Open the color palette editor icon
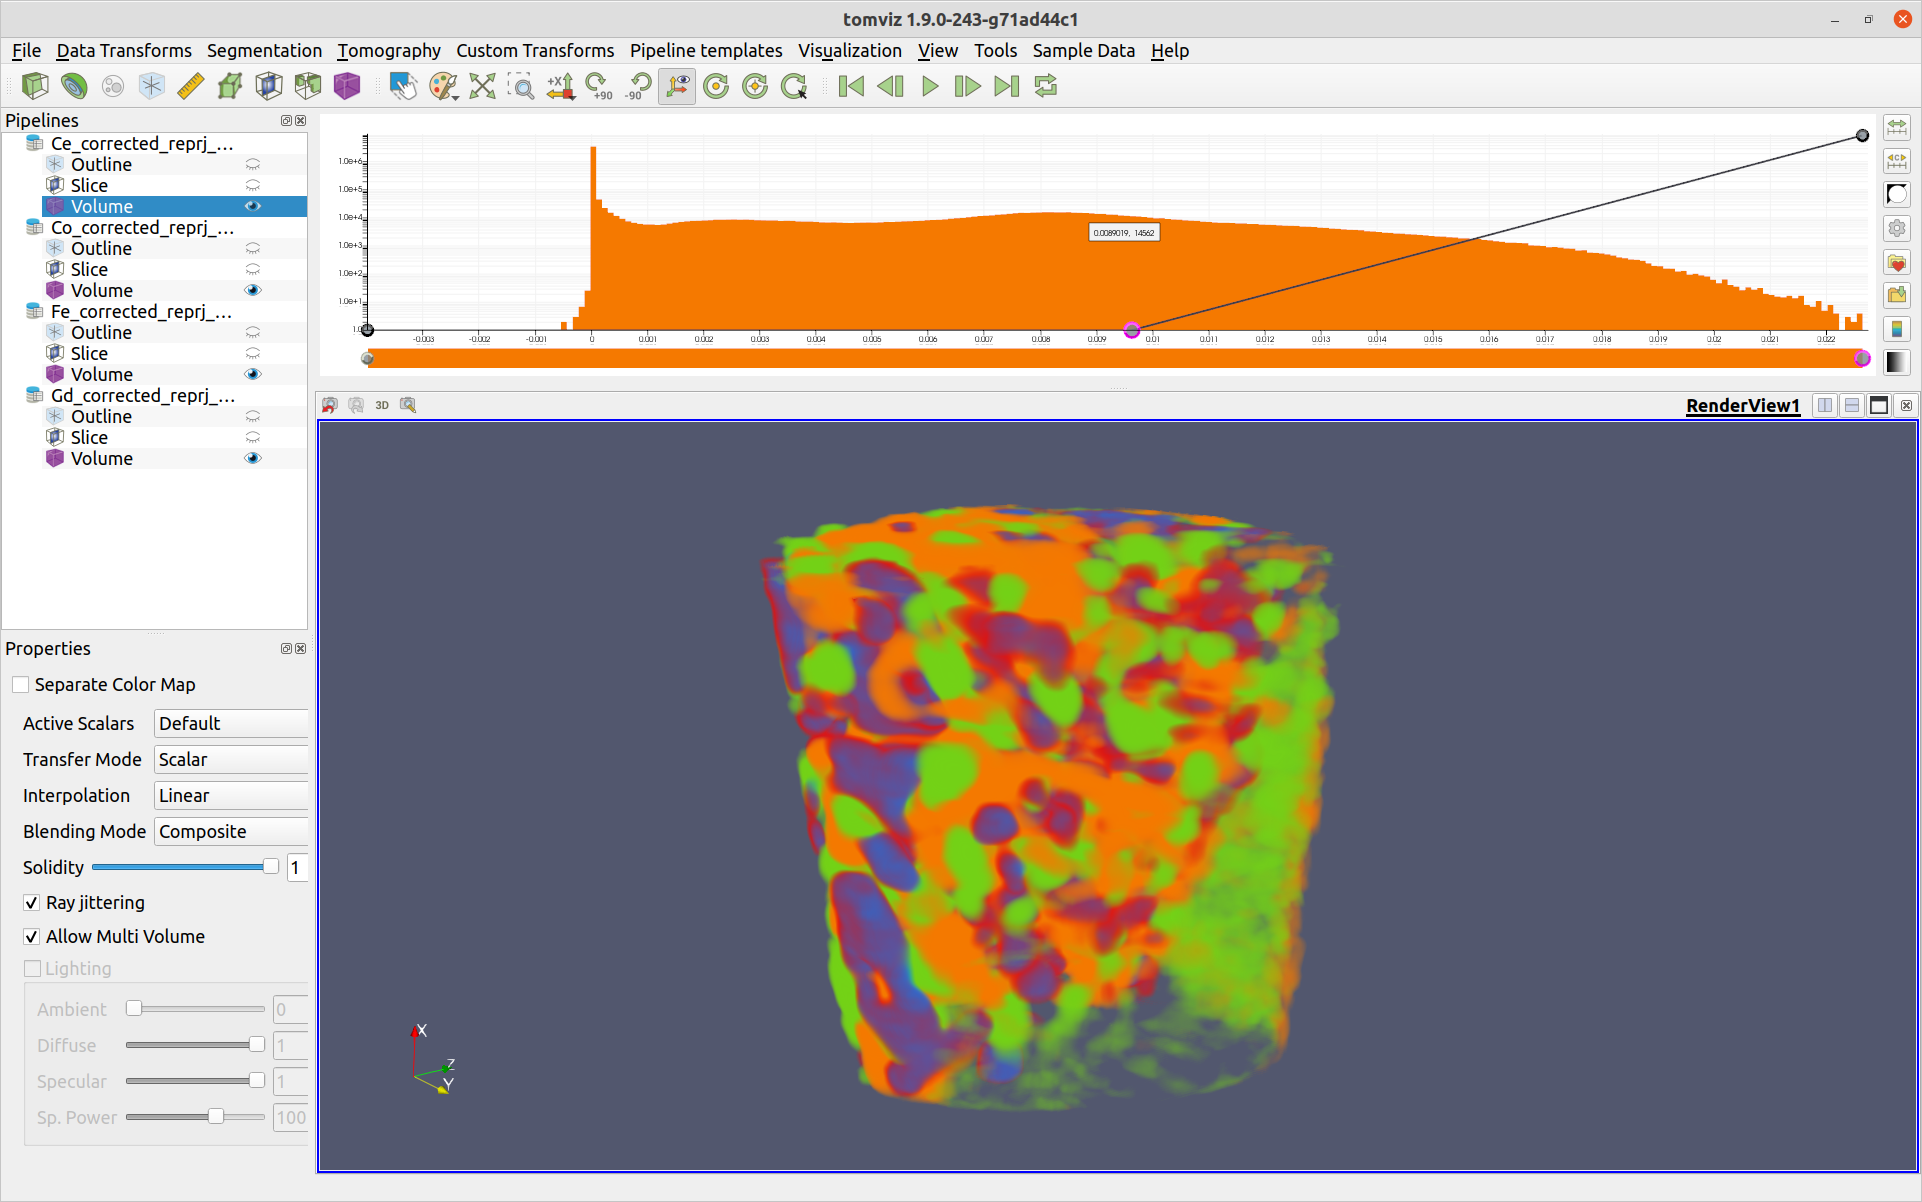Viewport: 1922px width, 1202px height. pyautogui.click(x=442, y=87)
